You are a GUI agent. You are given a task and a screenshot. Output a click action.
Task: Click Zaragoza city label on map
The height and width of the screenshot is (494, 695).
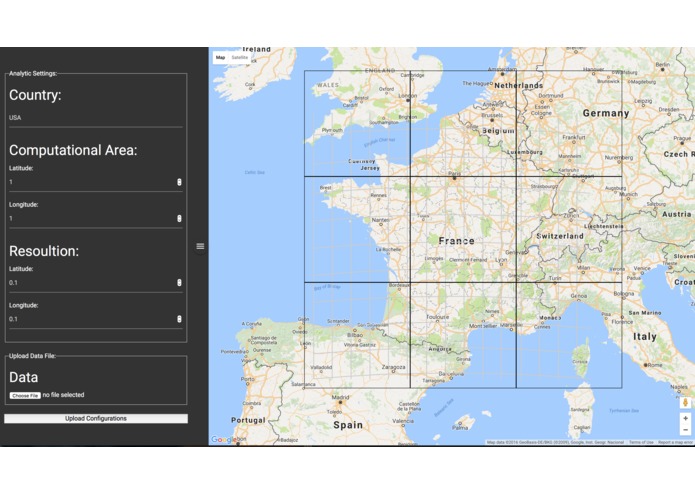pos(393,367)
